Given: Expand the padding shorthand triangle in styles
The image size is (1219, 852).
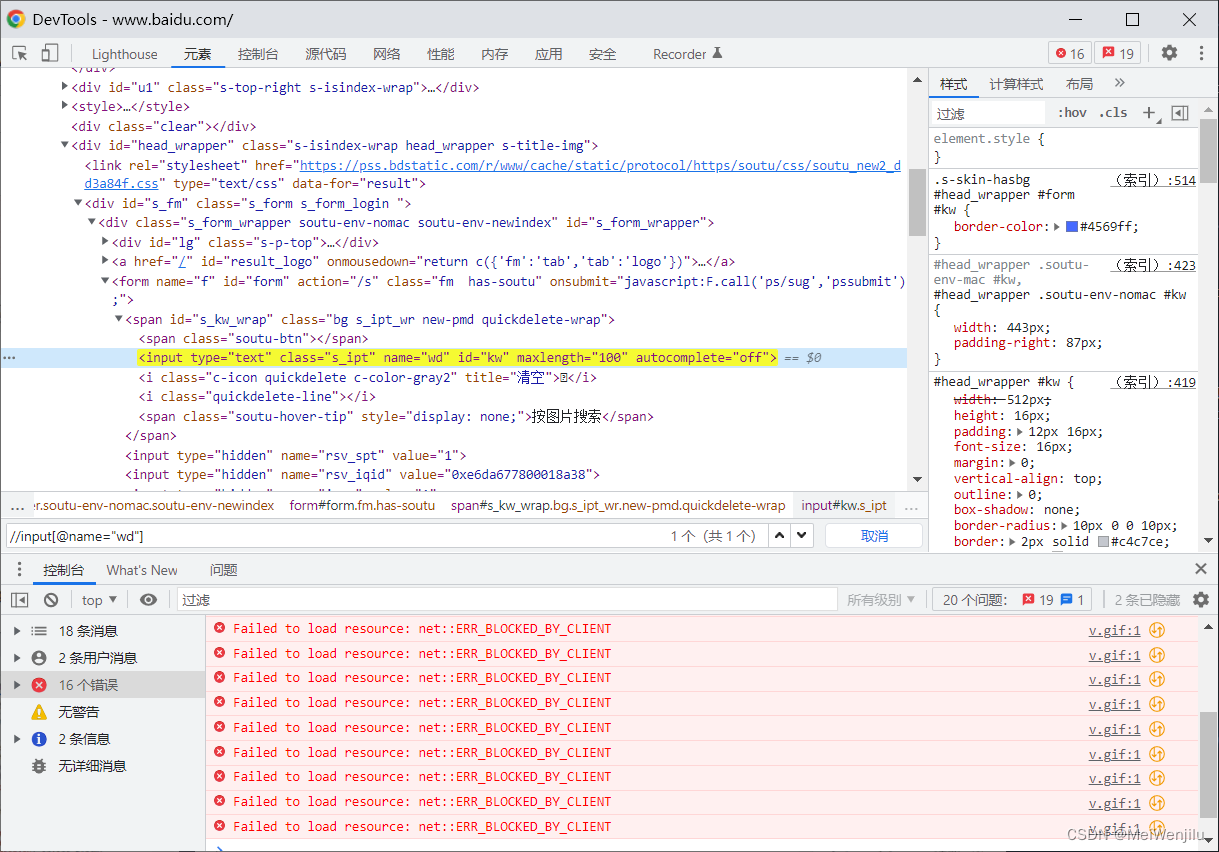Looking at the screenshot, I should tap(1019, 433).
